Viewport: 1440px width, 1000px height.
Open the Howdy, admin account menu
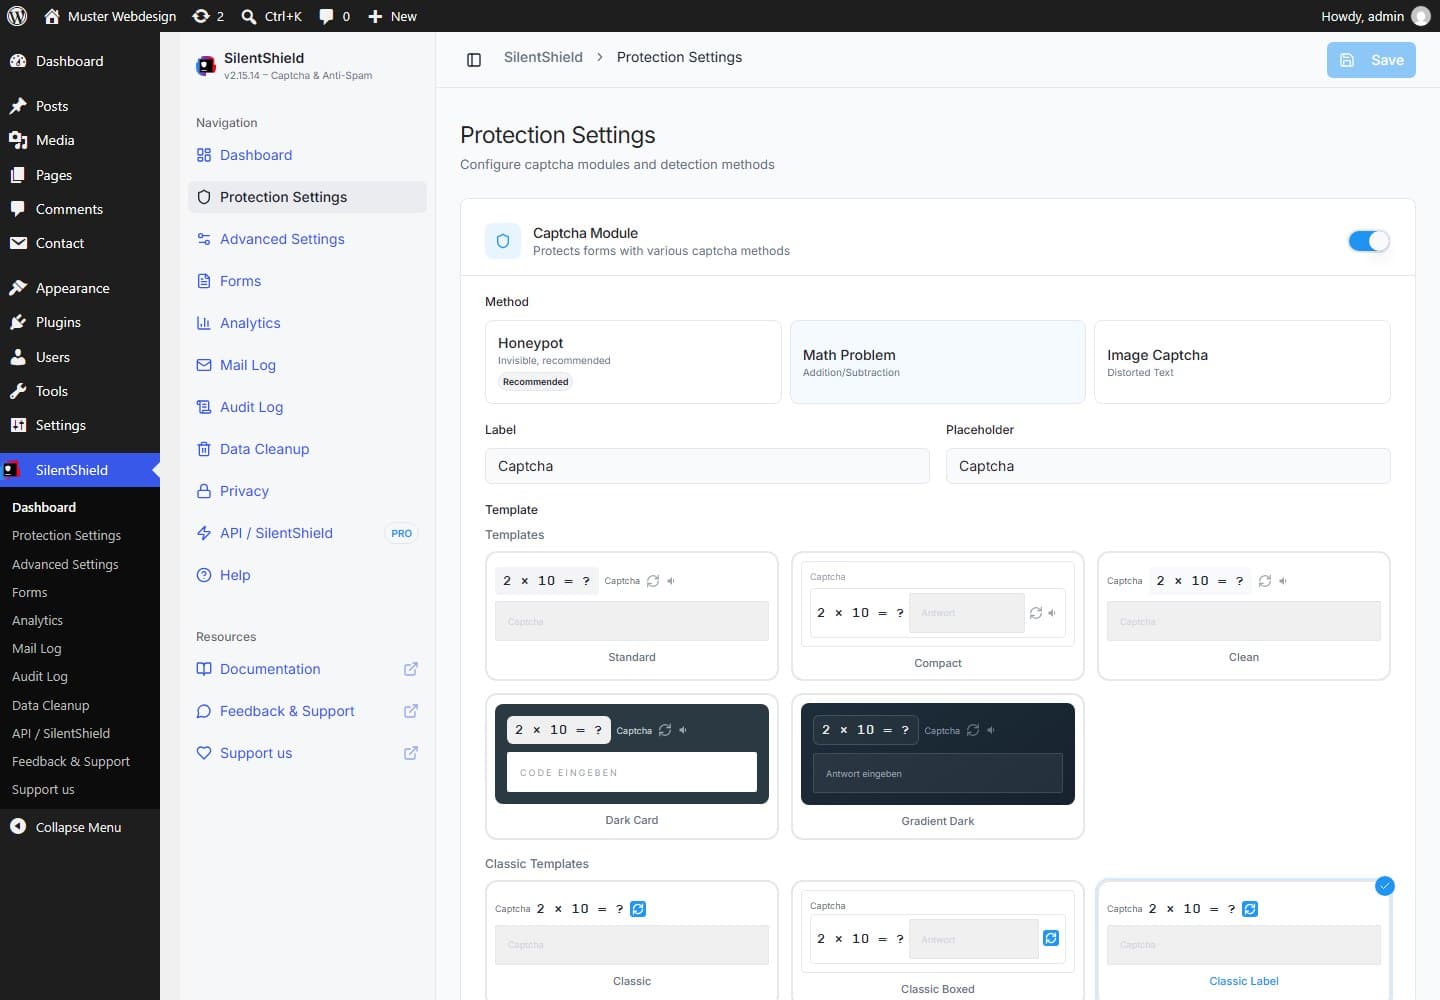click(1375, 16)
